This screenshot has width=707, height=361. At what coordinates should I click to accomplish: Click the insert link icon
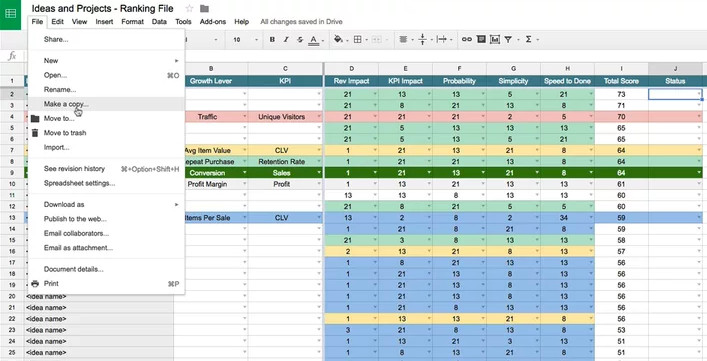(x=467, y=40)
